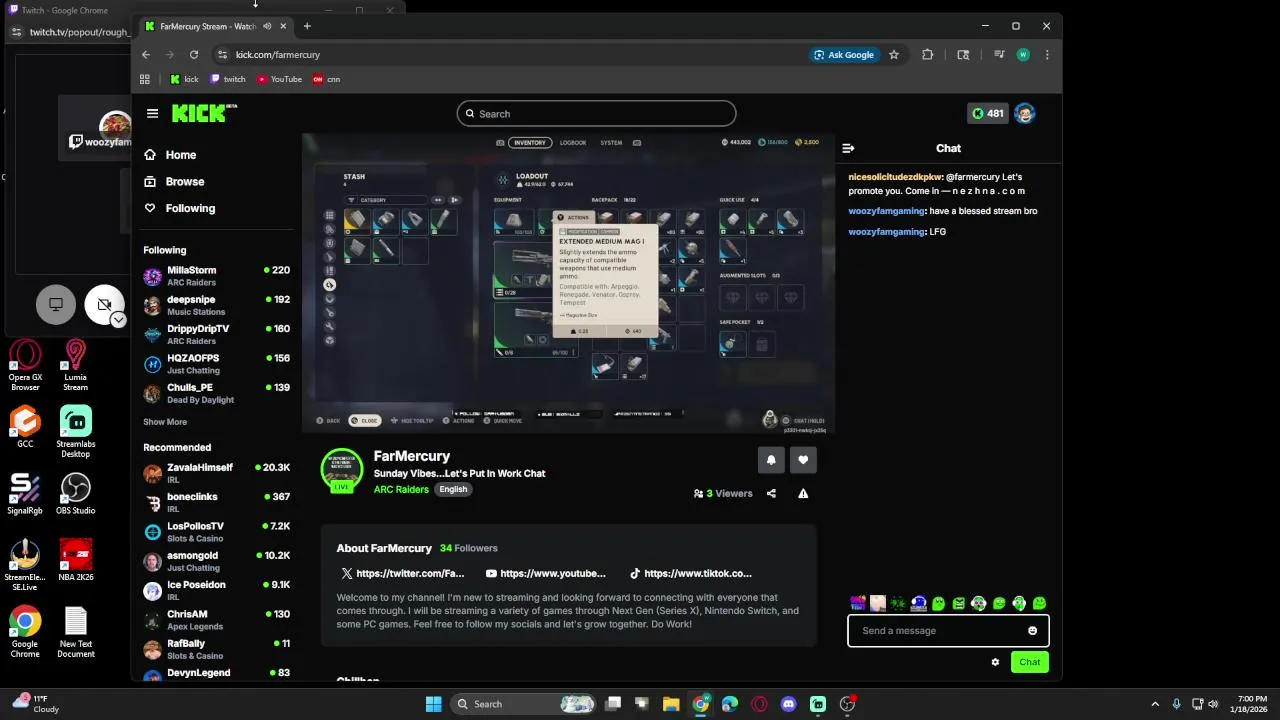Open Chulls_PE followed channel

[216, 393]
